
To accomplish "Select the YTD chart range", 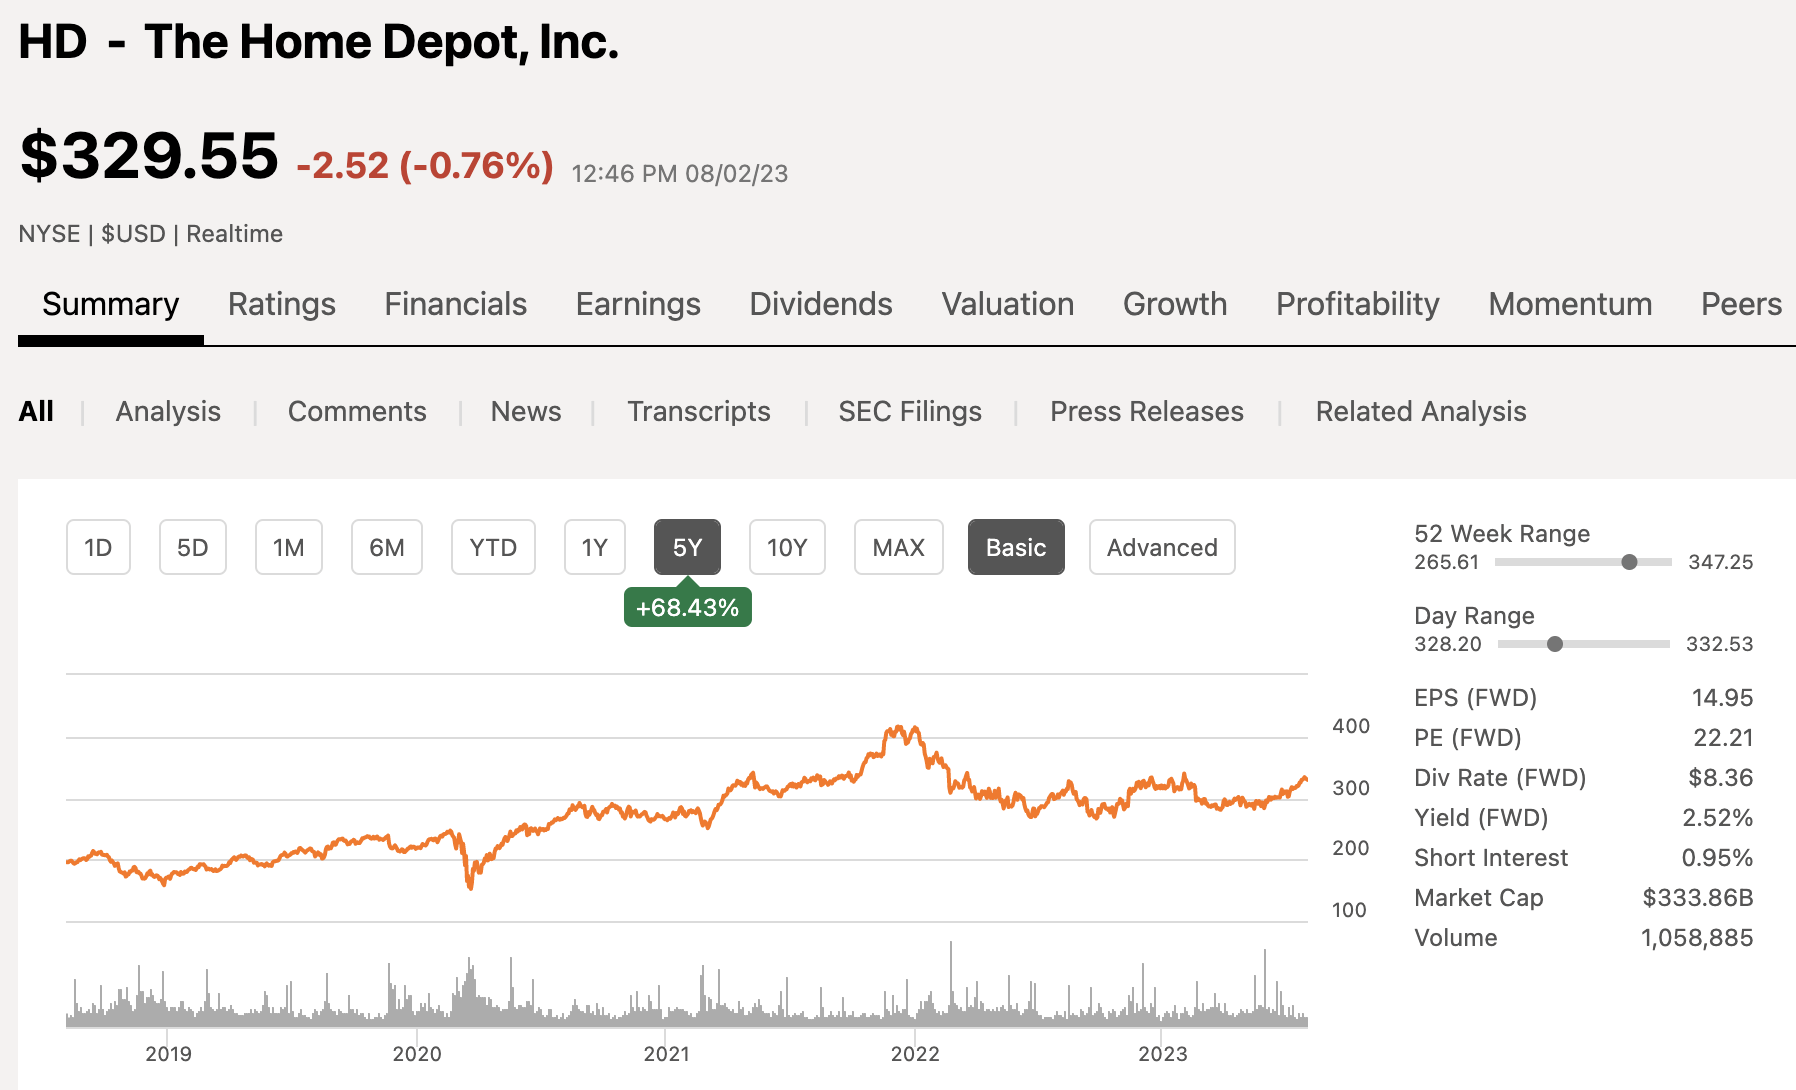I will 493,547.
